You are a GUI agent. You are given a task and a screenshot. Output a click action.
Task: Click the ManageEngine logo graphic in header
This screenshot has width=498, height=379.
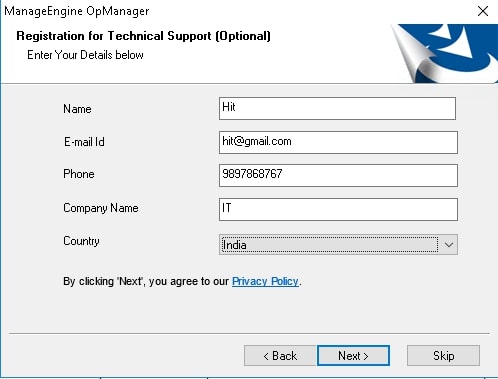coord(445,53)
